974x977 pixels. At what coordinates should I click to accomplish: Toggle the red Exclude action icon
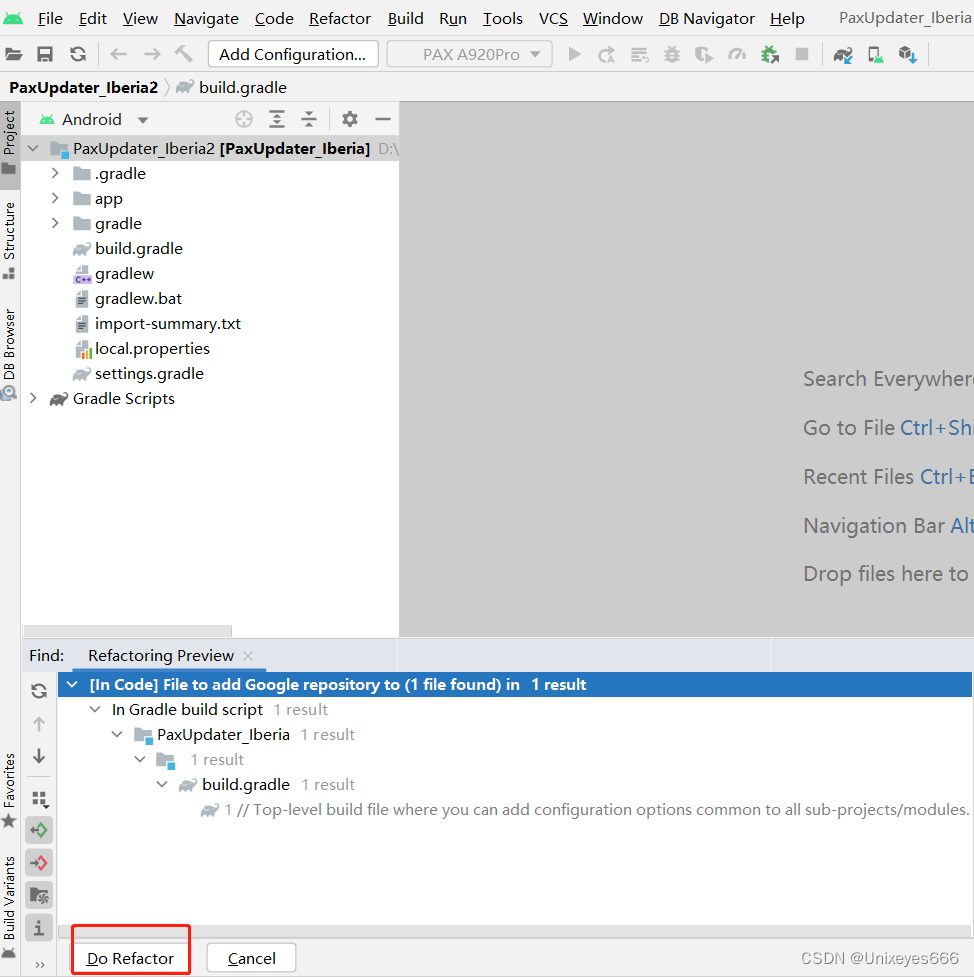[x=39, y=863]
